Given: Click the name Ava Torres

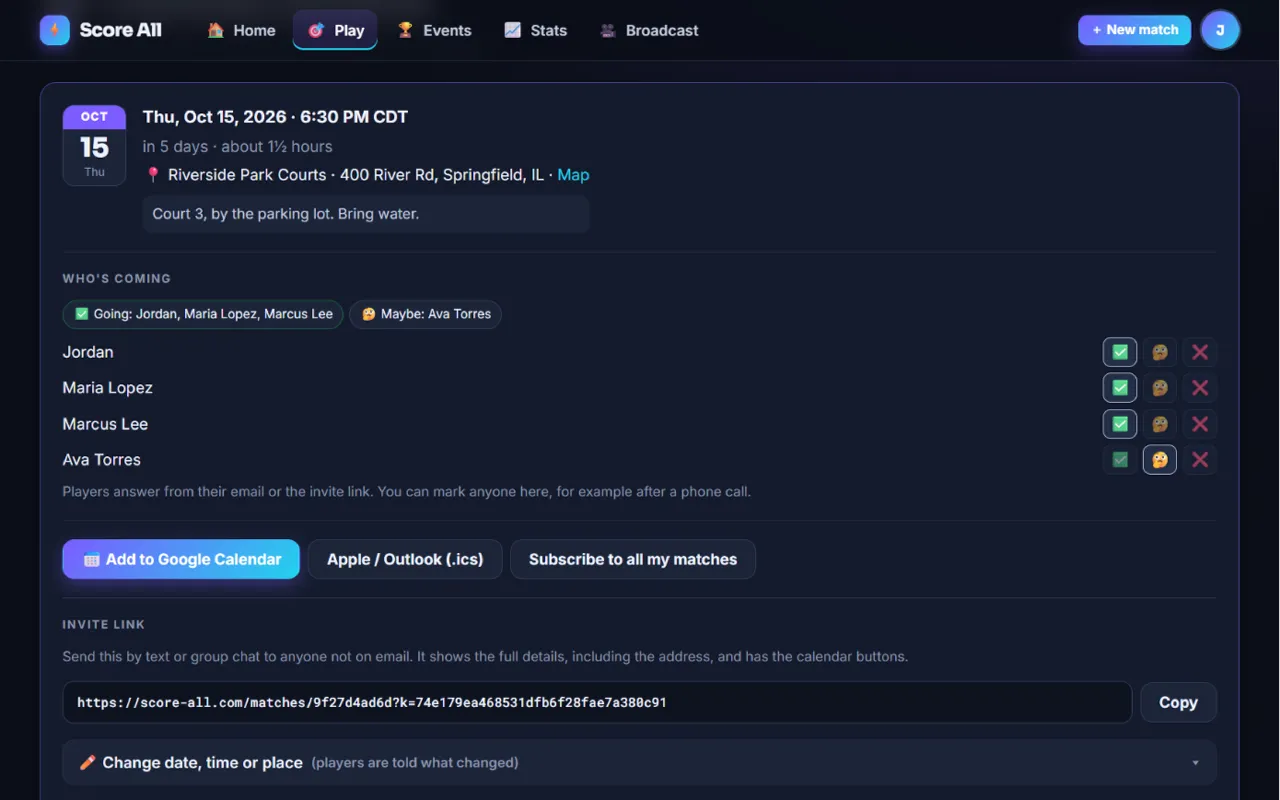Looking at the screenshot, I should [102, 460].
